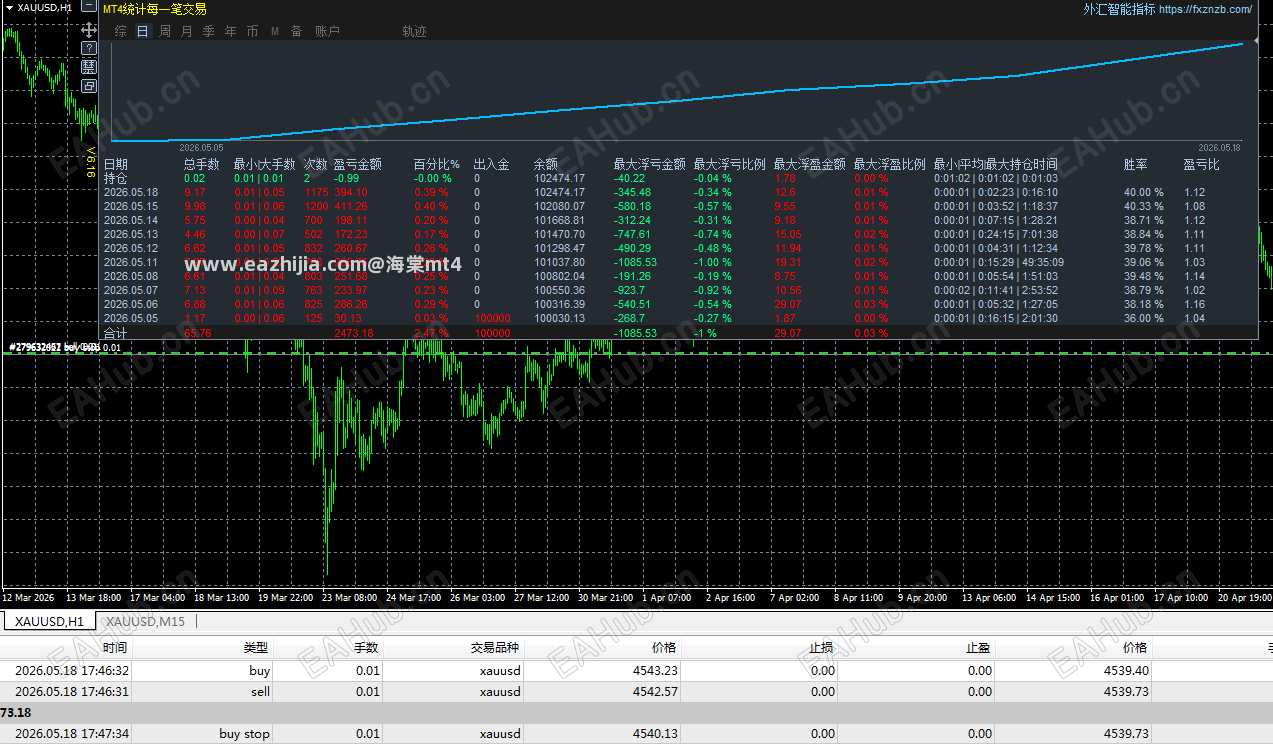Screen dimensions: 1273x753
Task: Select the 综 summary tab
Action: [120, 31]
